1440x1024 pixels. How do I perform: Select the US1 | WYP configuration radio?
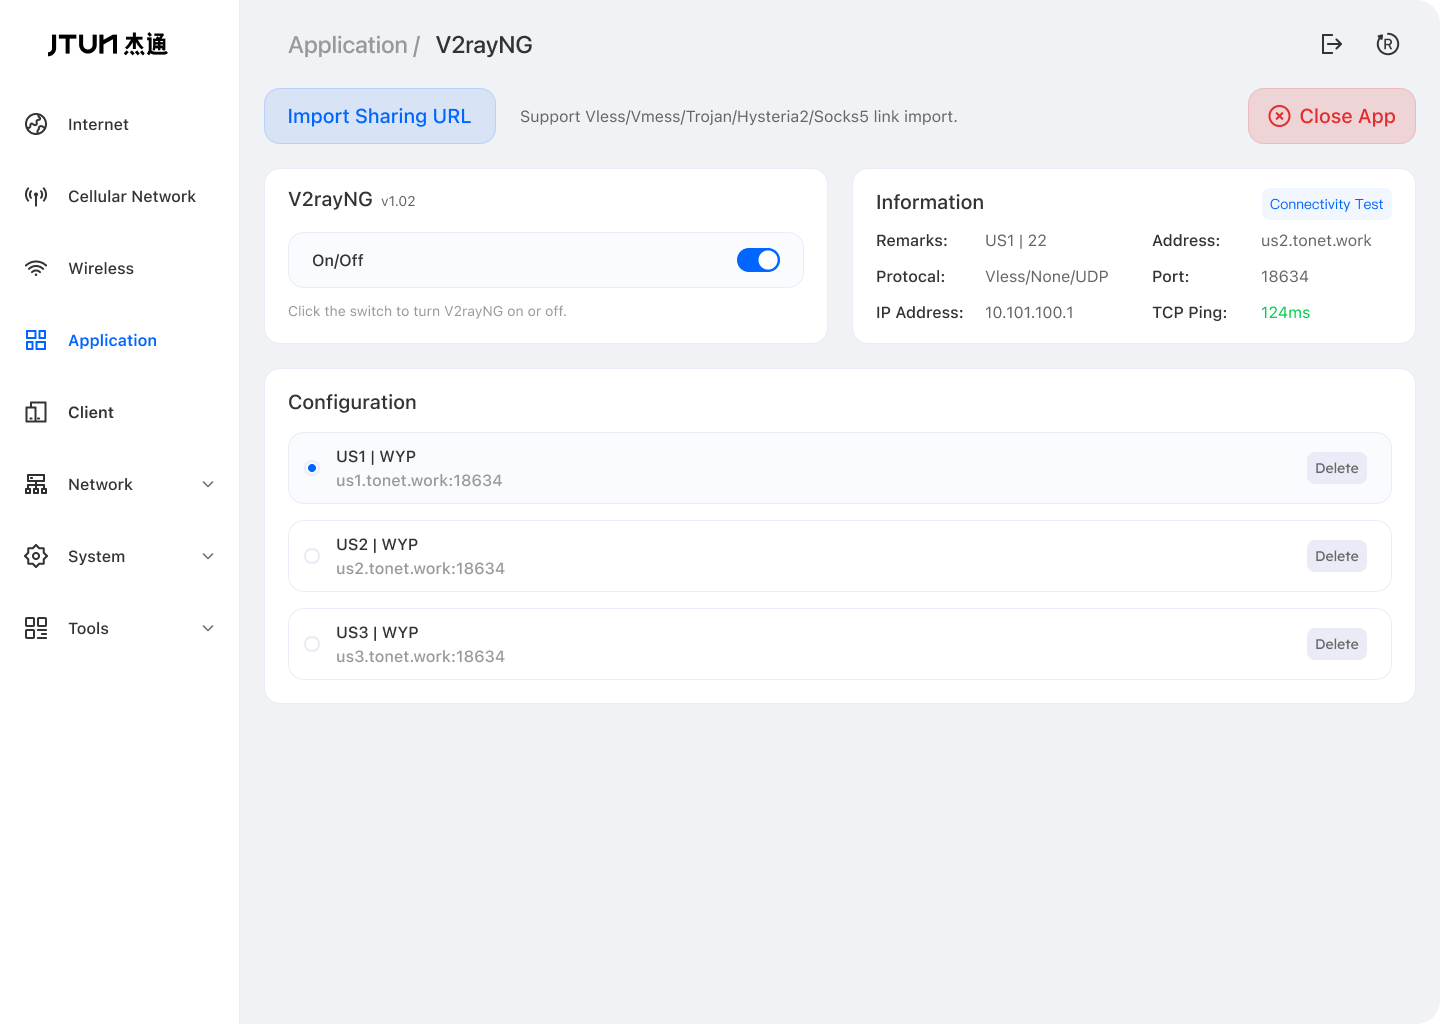pos(312,468)
